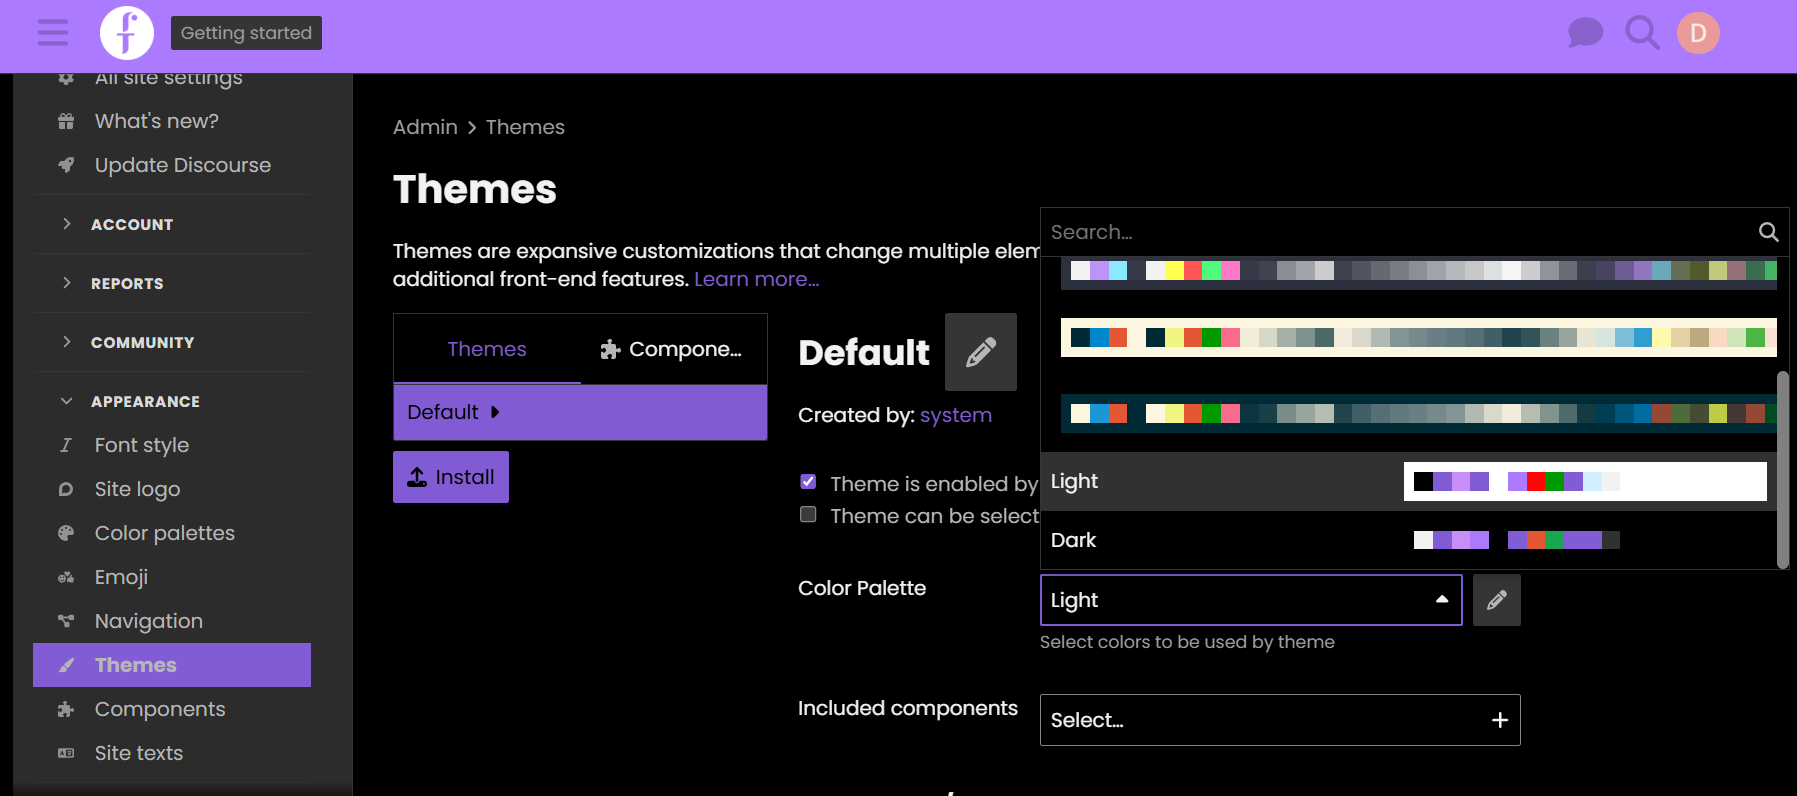The width and height of the screenshot is (1797, 796).
Task: Expand the Account sidebar section
Action: 132,225
